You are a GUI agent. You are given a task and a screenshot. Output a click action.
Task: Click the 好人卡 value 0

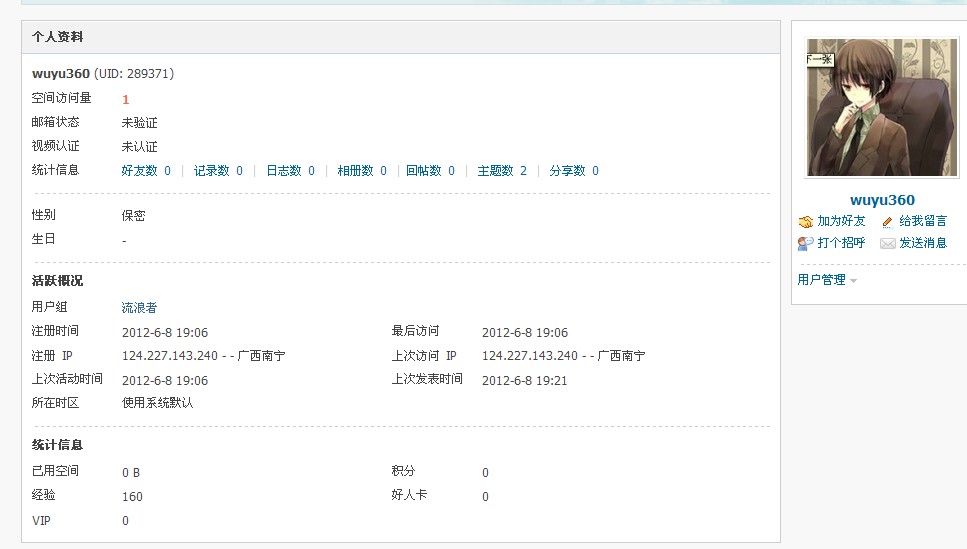pos(485,497)
